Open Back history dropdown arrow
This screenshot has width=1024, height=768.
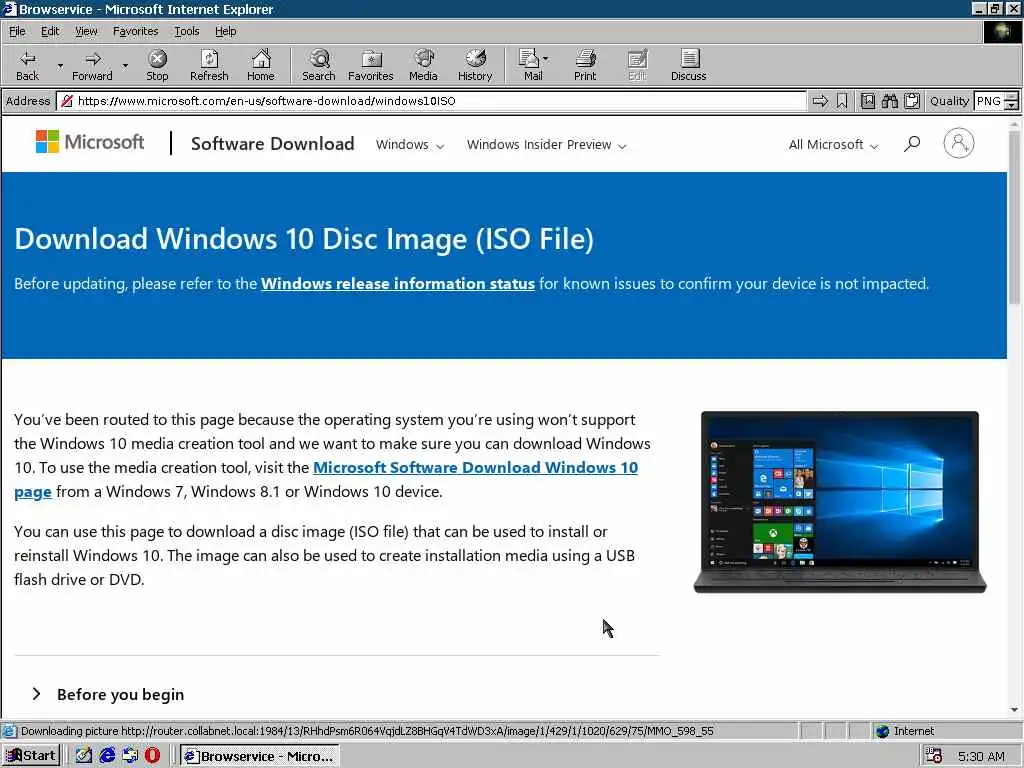[60, 65]
